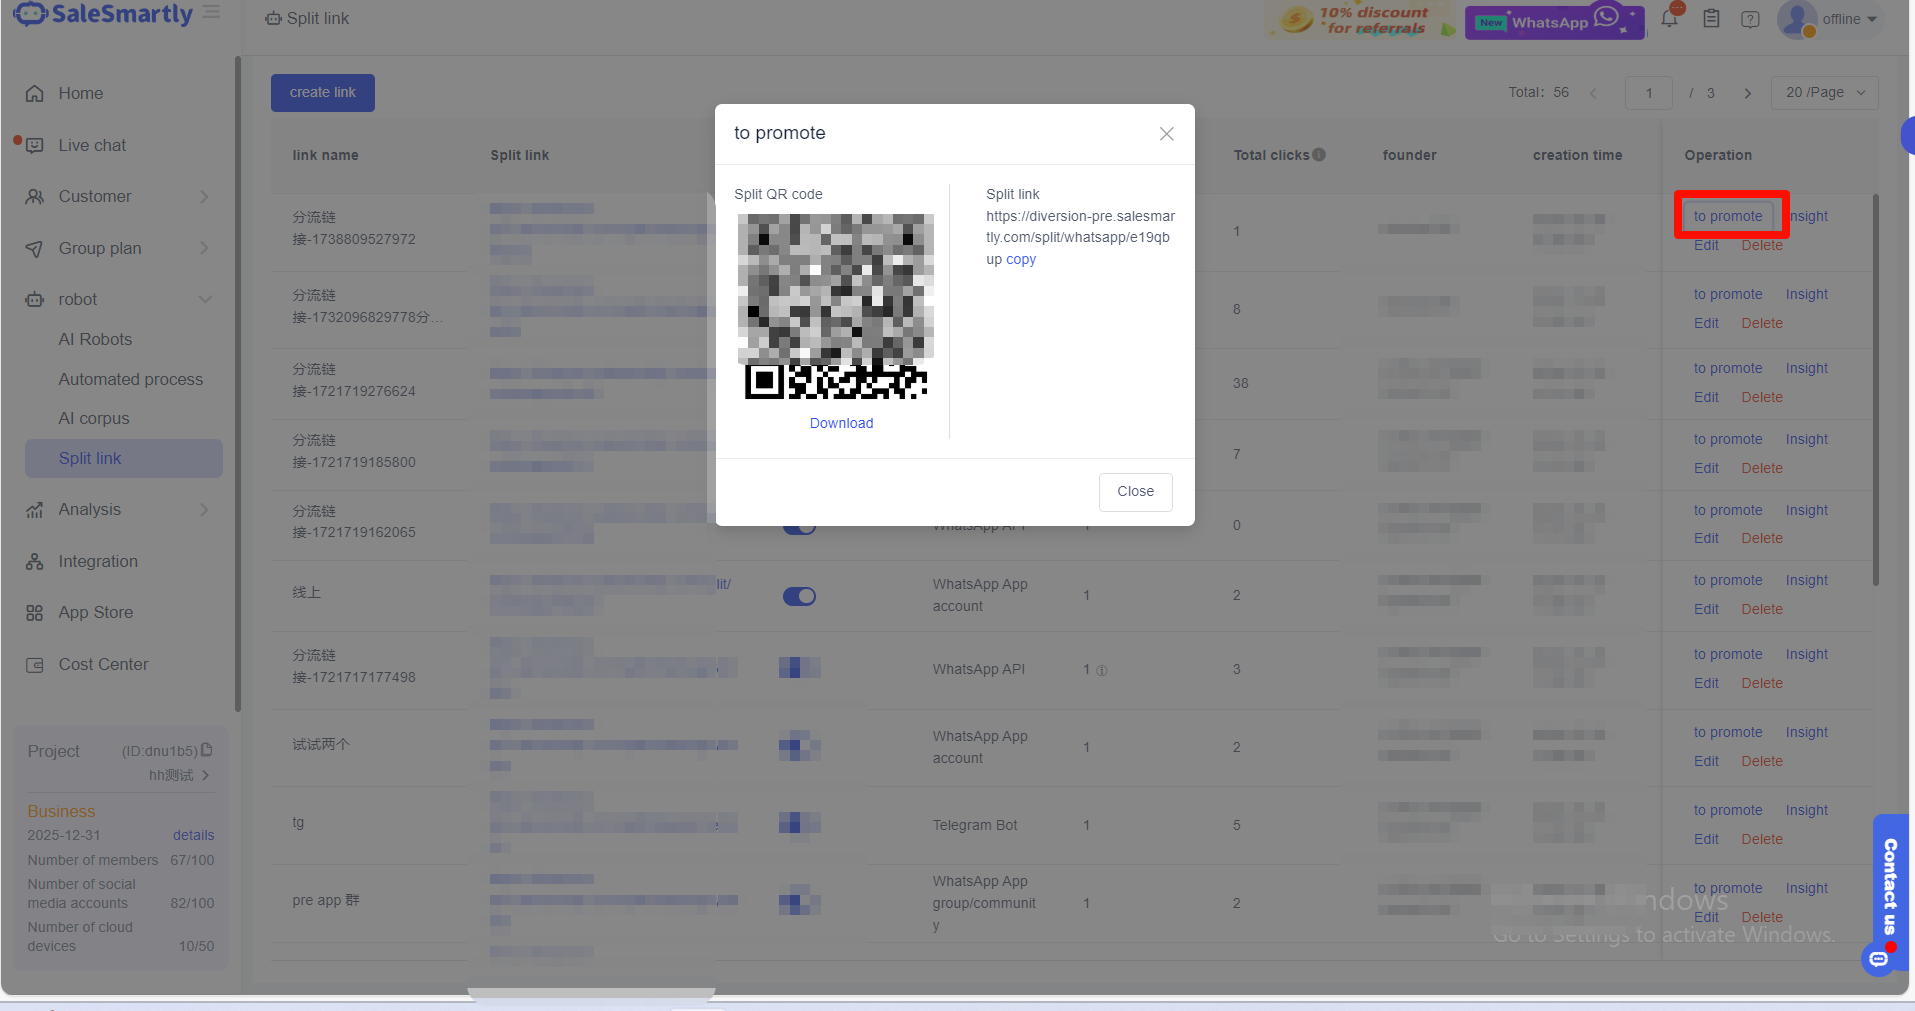Open the notification bell
Image resolution: width=1915 pixels, height=1011 pixels.
1670,18
